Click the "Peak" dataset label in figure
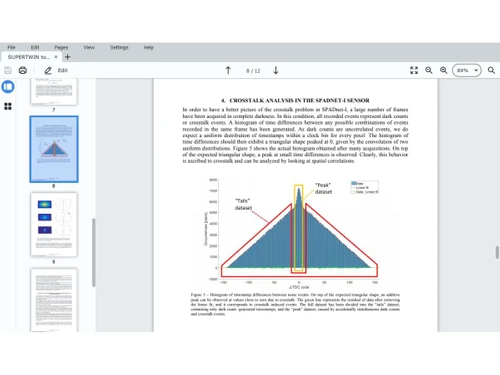 pyautogui.click(x=323, y=188)
